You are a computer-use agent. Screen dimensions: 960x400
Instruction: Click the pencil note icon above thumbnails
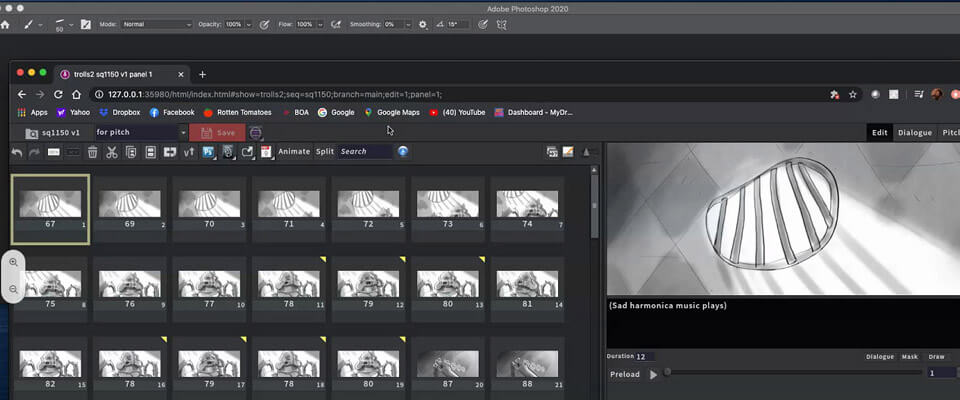568,151
